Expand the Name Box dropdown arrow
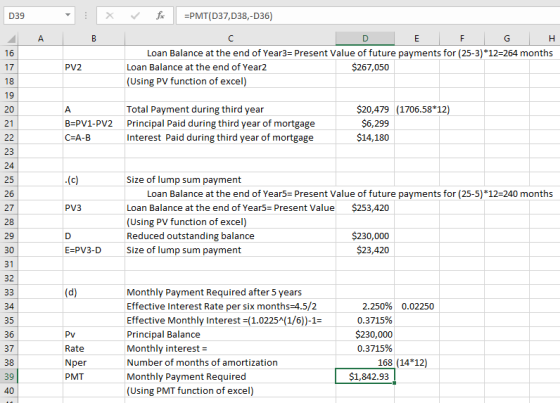The image size is (560, 403). (68, 15)
